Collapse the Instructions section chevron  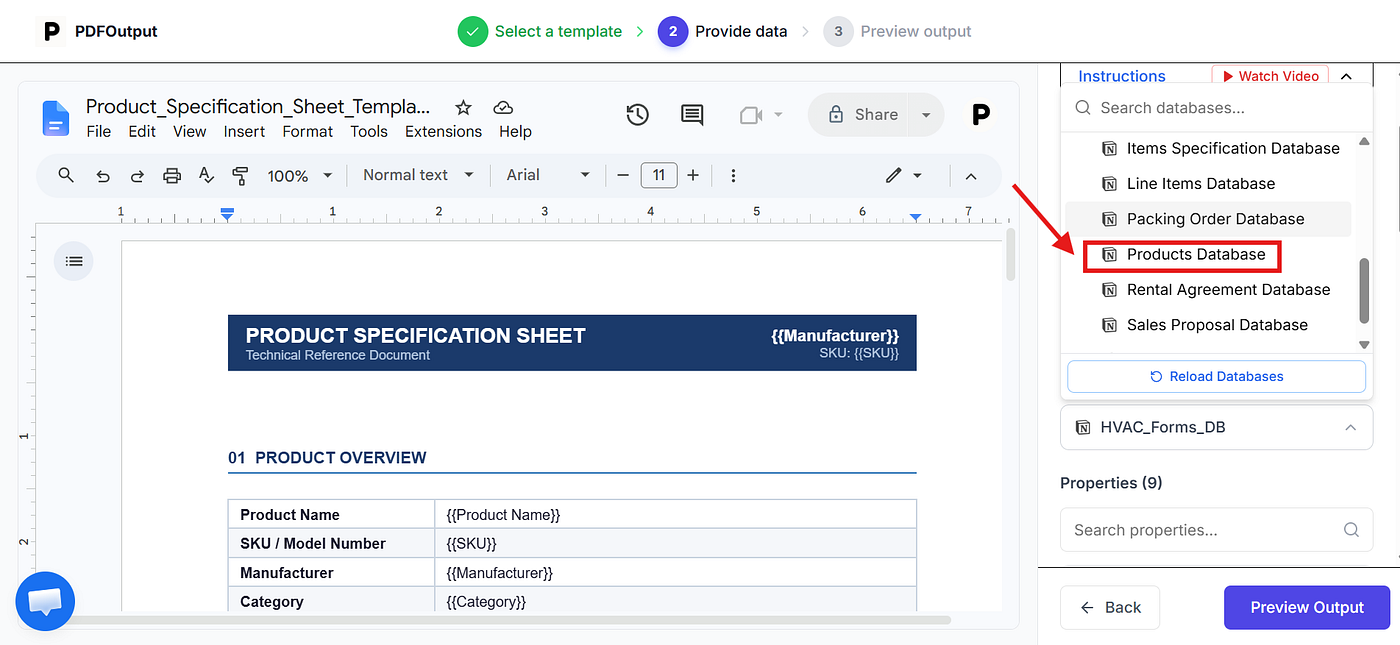[1346, 76]
